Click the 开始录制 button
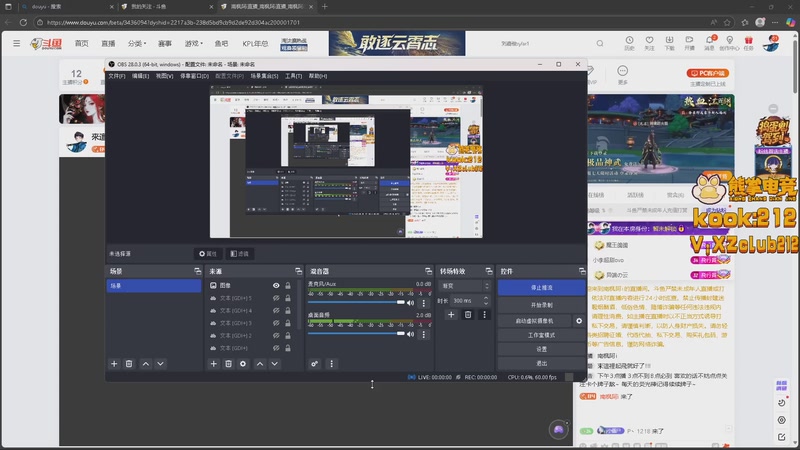The image size is (800, 450). pos(541,305)
